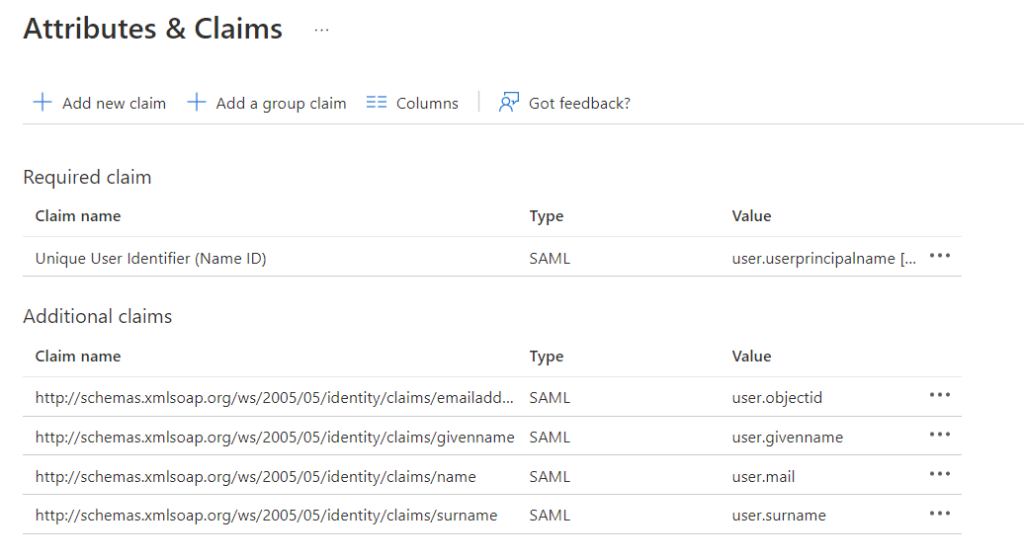The image size is (1024, 560).
Task: Open ellipsis menu for Unique User Identifier claim
Action: (939, 256)
